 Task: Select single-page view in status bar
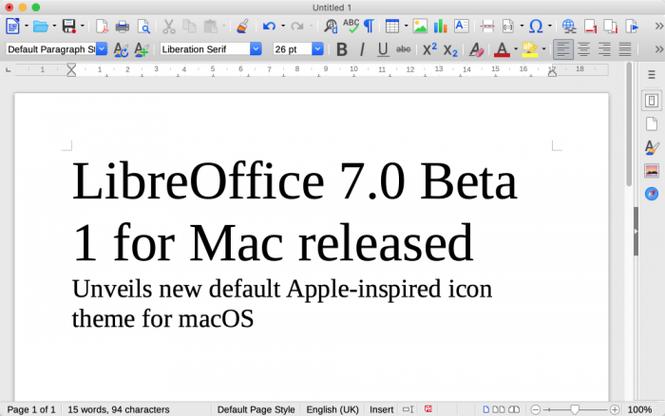(x=486, y=410)
